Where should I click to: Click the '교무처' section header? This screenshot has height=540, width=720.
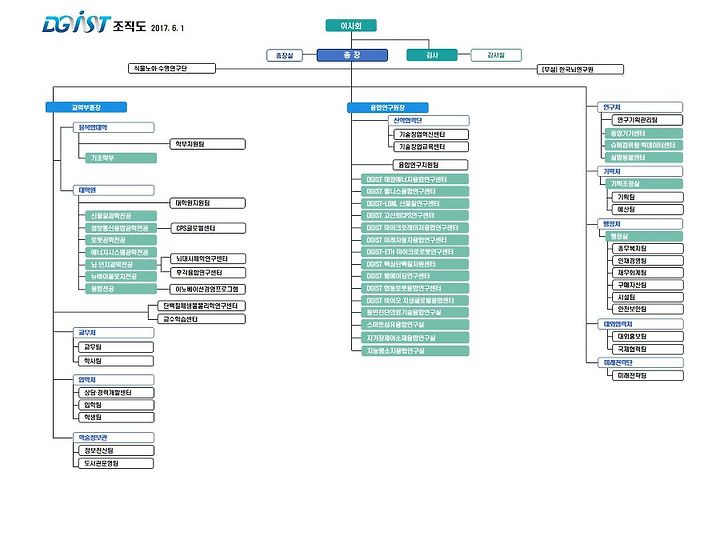click(114, 332)
